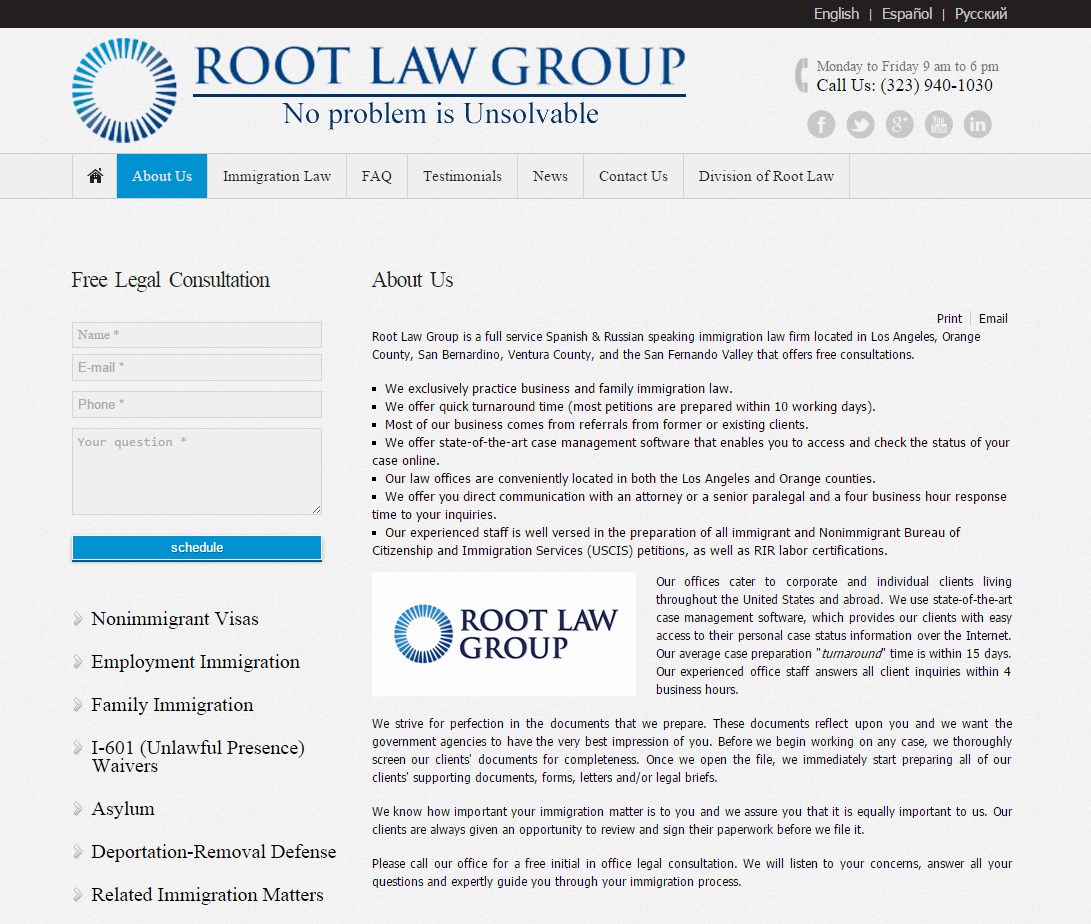Switch to the Testimonials tab
The width and height of the screenshot is (1091, 924).
tap(462, 175)
